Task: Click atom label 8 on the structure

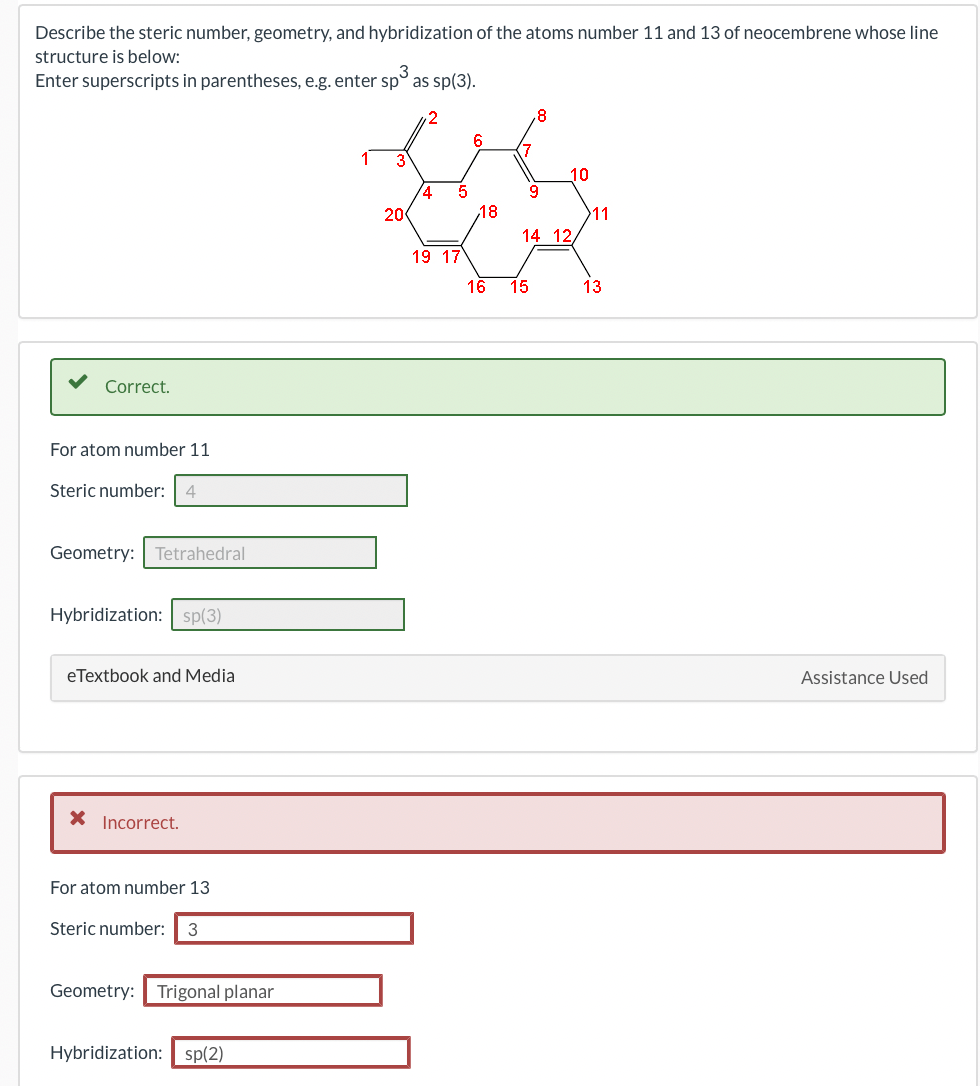Action: (x=542, y=116)
